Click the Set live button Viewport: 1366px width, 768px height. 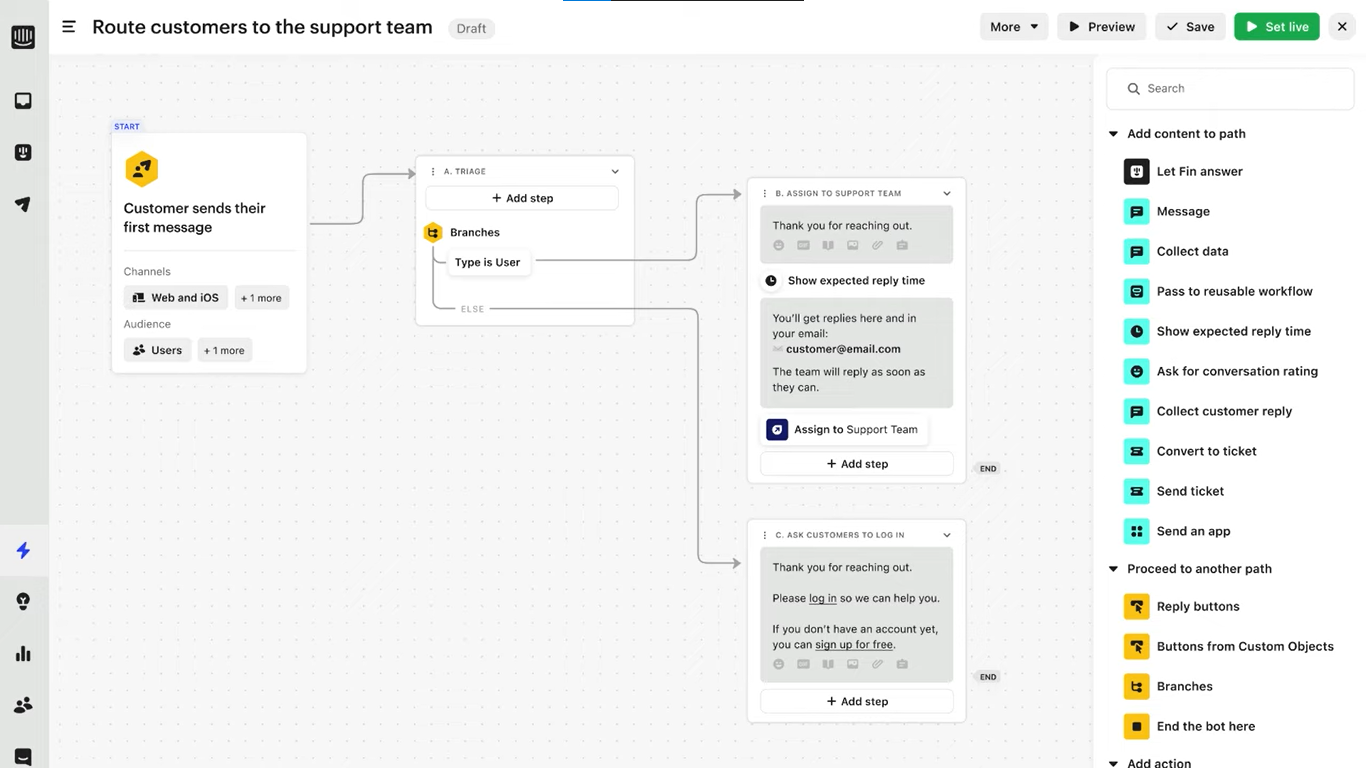point(1277,26)
